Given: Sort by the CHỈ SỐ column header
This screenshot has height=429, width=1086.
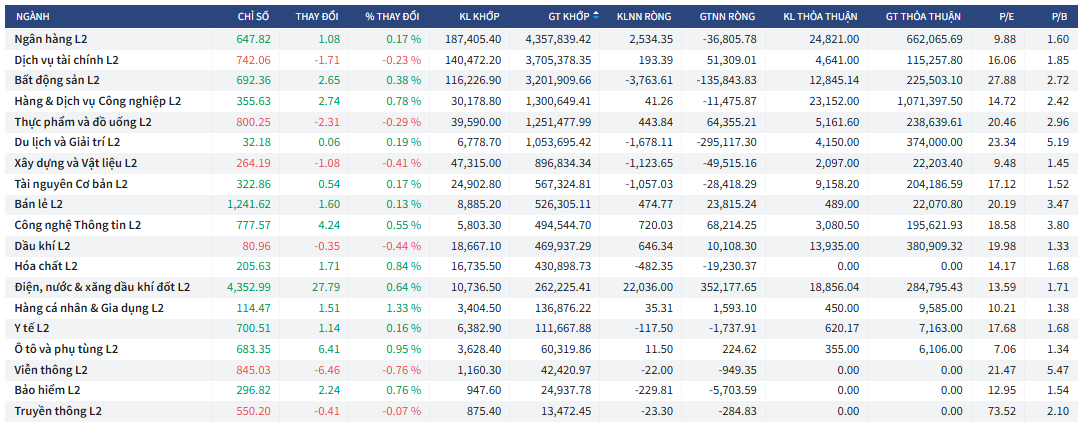Looking at the screenshot, I should tap(253, 17).
